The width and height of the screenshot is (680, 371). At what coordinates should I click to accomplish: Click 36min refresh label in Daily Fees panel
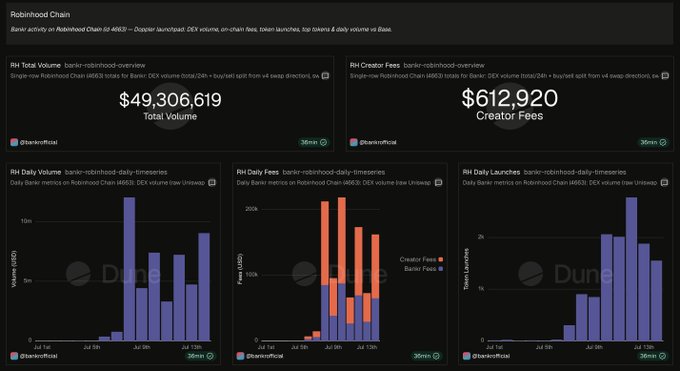[422, 356]
